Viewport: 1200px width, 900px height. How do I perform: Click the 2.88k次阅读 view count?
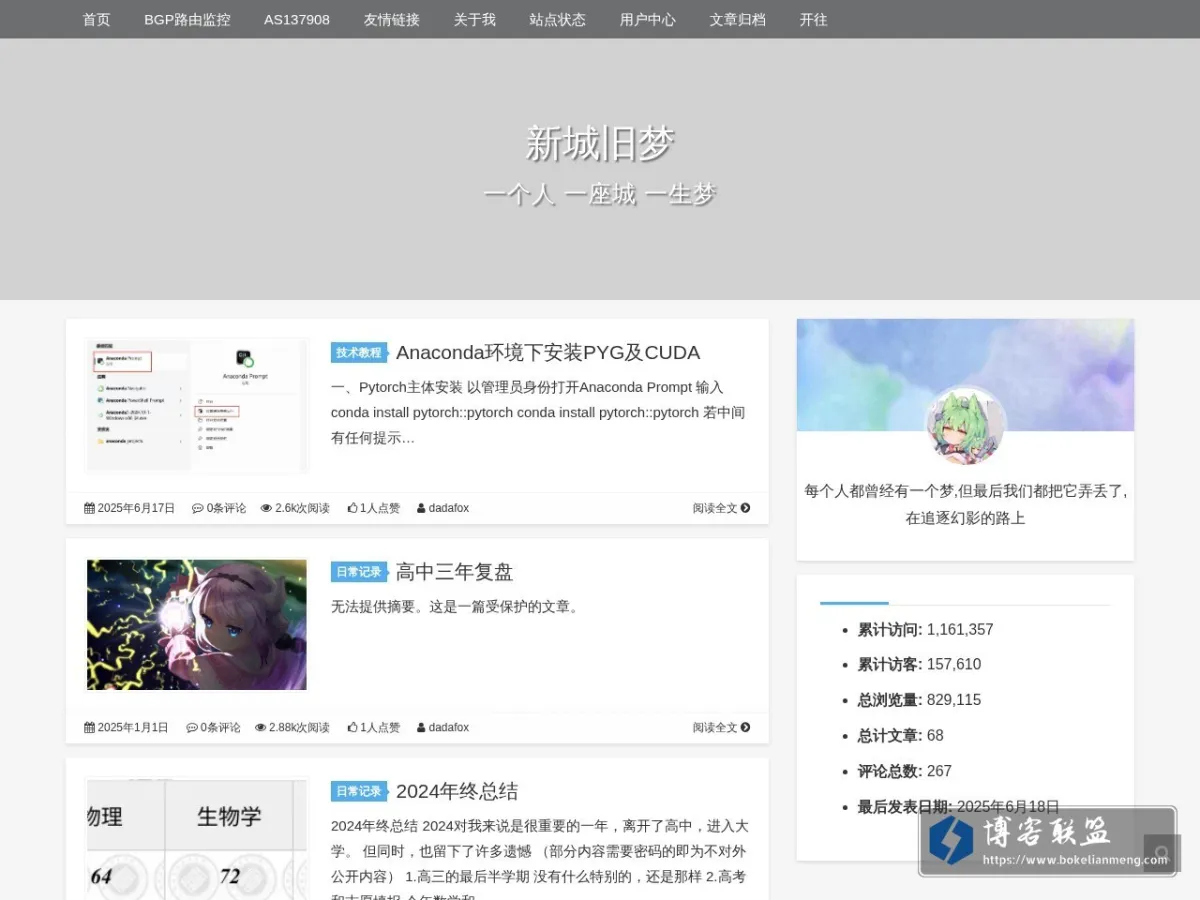coord(299,727)
